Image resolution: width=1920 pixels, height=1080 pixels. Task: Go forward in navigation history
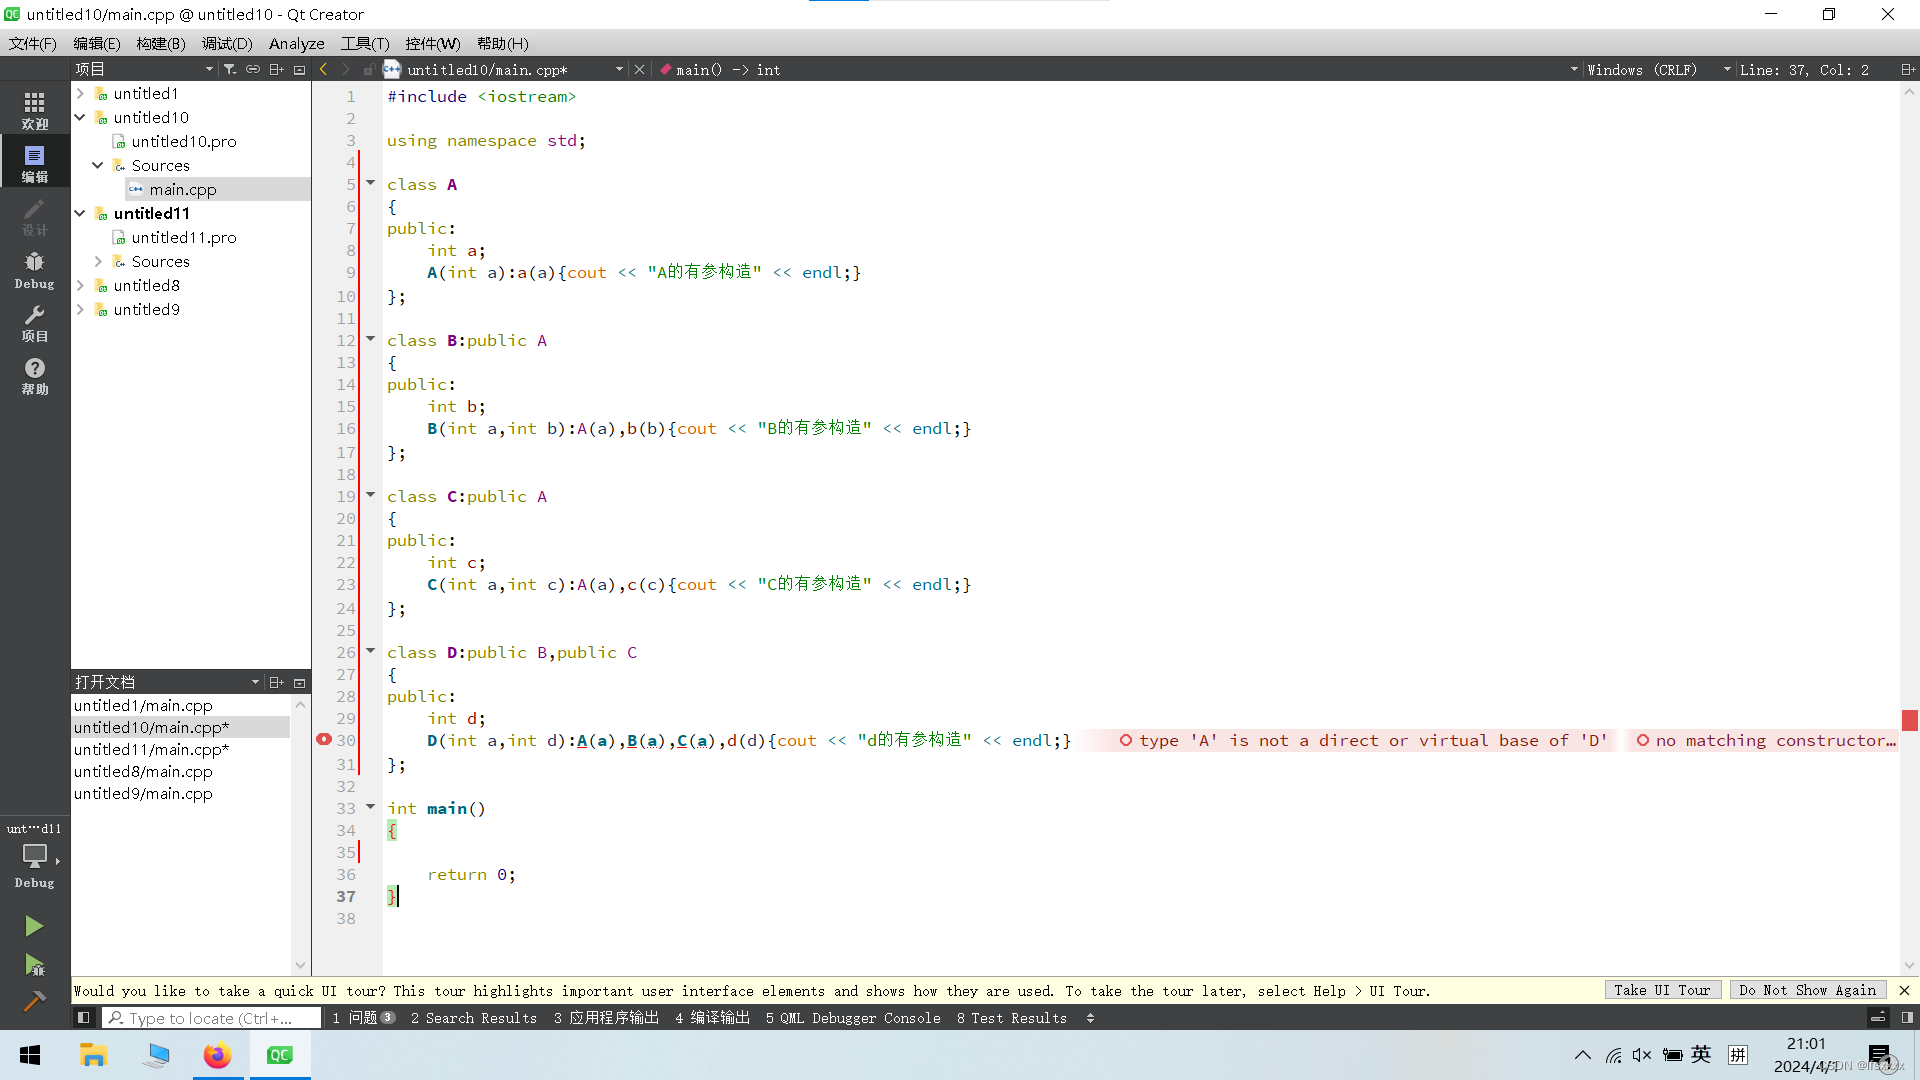345,69
